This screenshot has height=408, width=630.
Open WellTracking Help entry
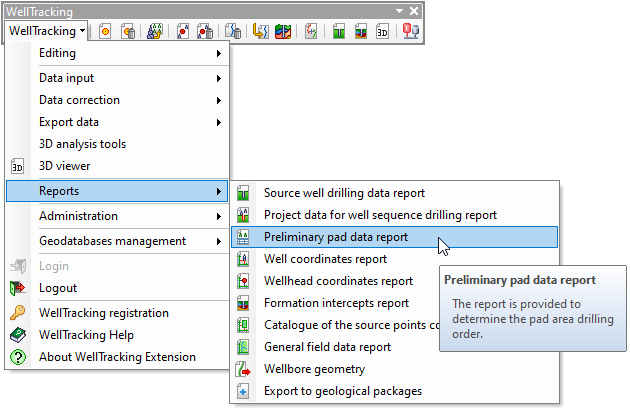pyautogui.click(x=117, y=335)
